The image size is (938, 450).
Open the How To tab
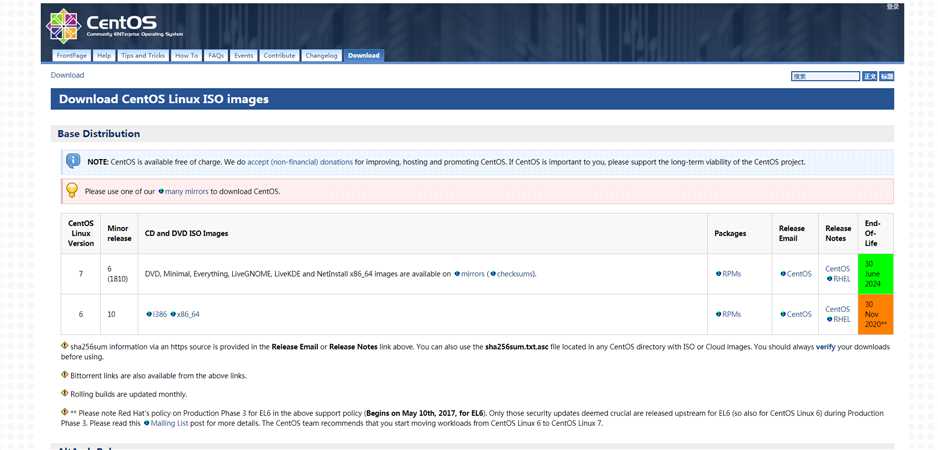pyautogui.click(x=186, y=56)
